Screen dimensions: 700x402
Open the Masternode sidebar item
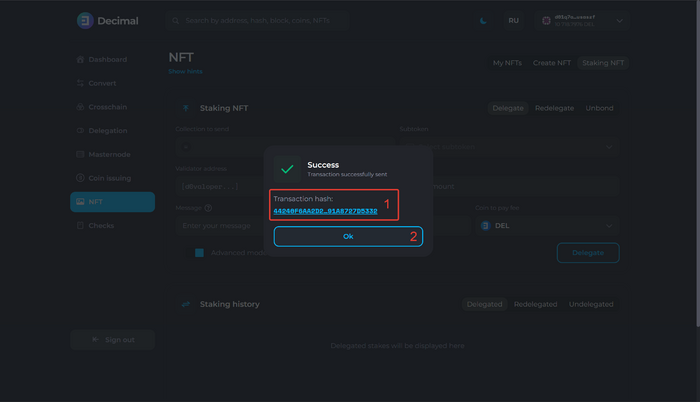112,154
